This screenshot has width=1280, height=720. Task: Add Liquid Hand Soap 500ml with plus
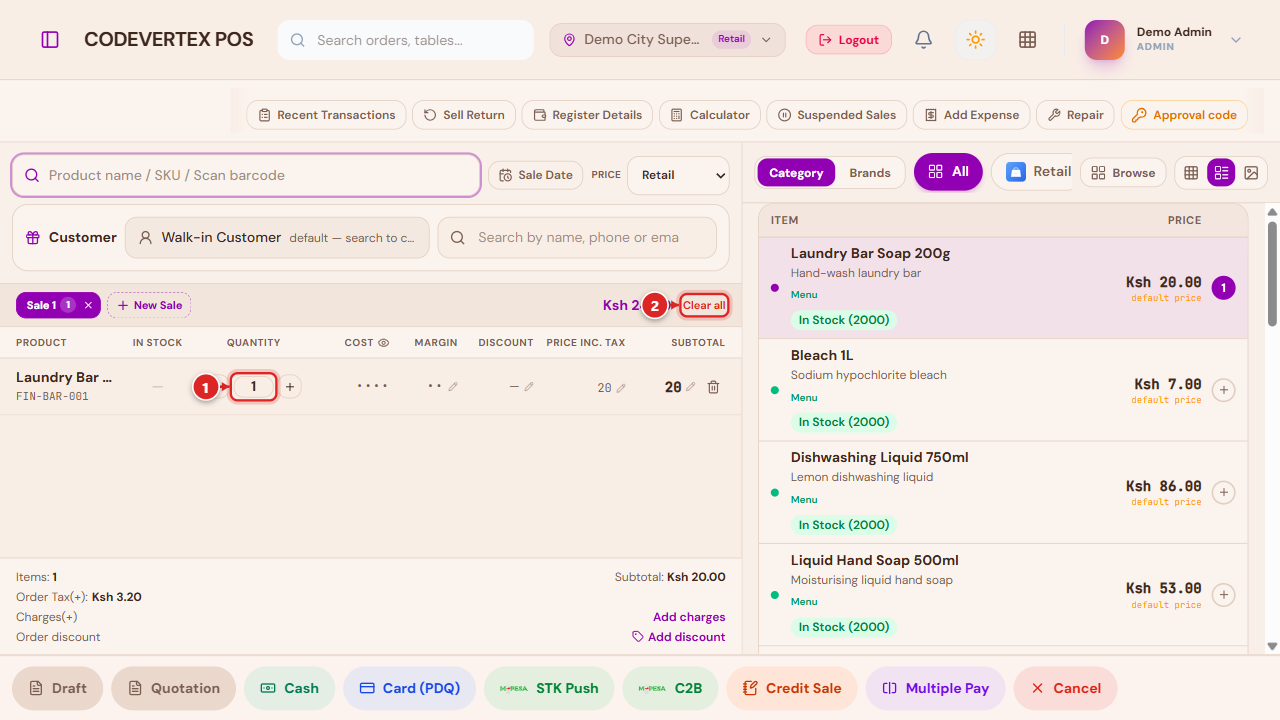point(1223,595)
